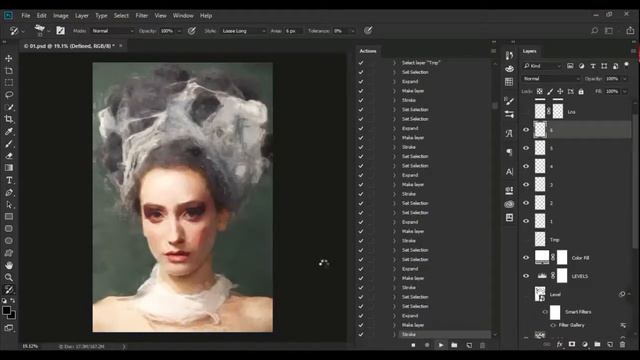640x360 pixels.
Task: Hide layer 6 with its eye icon
Action: 526,130
